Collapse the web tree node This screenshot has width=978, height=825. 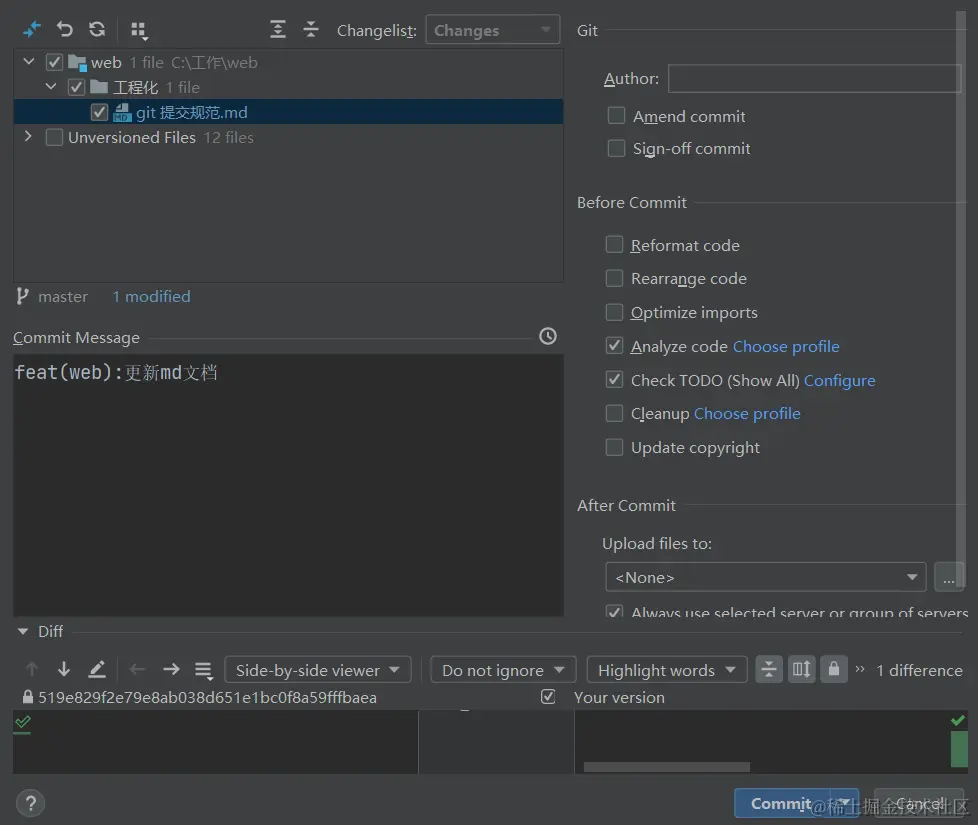tap(29, 61)
